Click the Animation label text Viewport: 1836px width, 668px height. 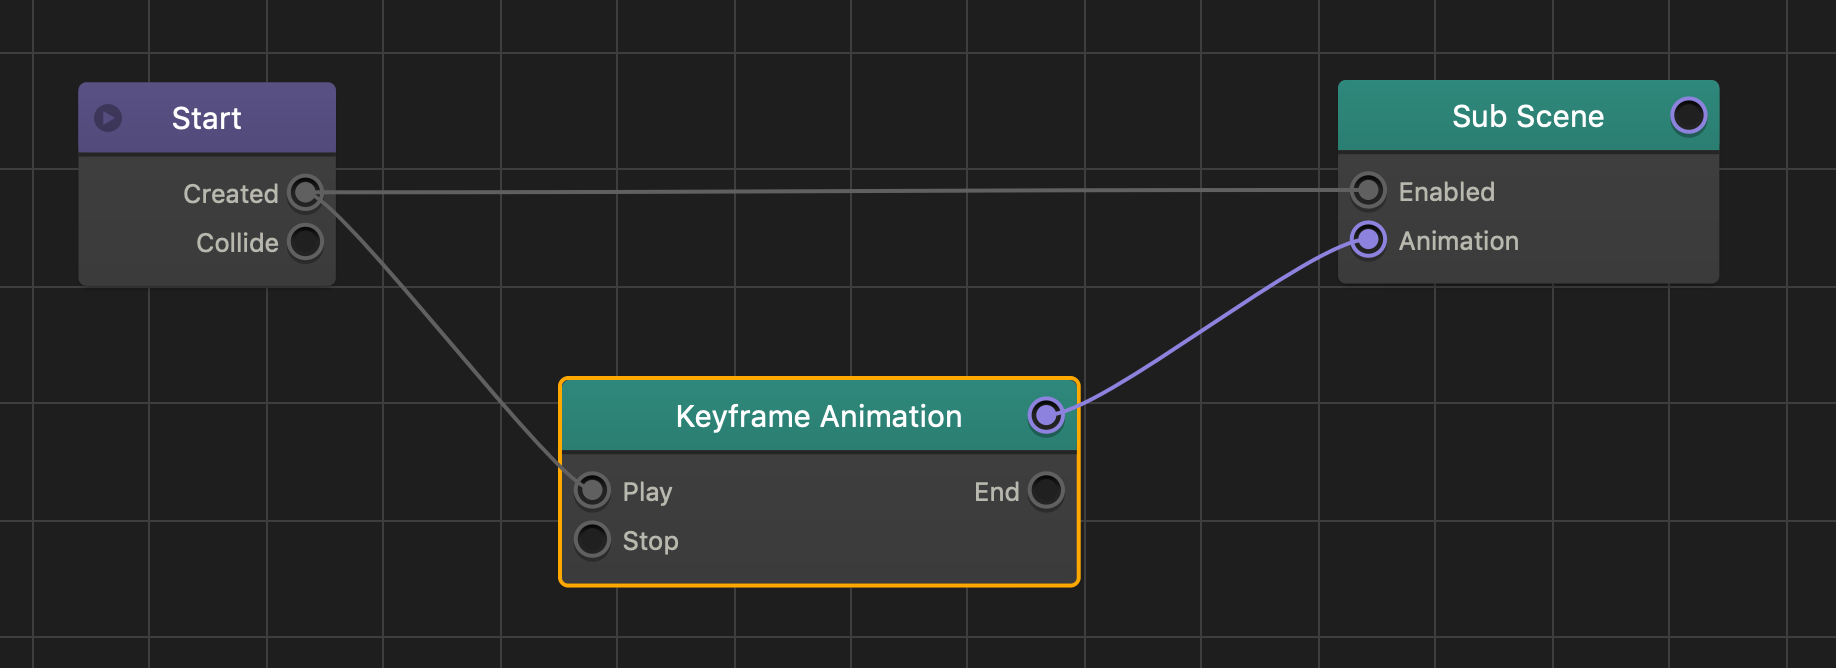click(x=1458, y=241)
